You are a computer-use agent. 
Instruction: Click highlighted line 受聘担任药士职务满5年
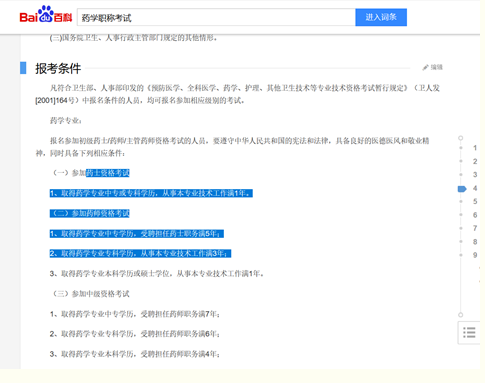point(137,234)
